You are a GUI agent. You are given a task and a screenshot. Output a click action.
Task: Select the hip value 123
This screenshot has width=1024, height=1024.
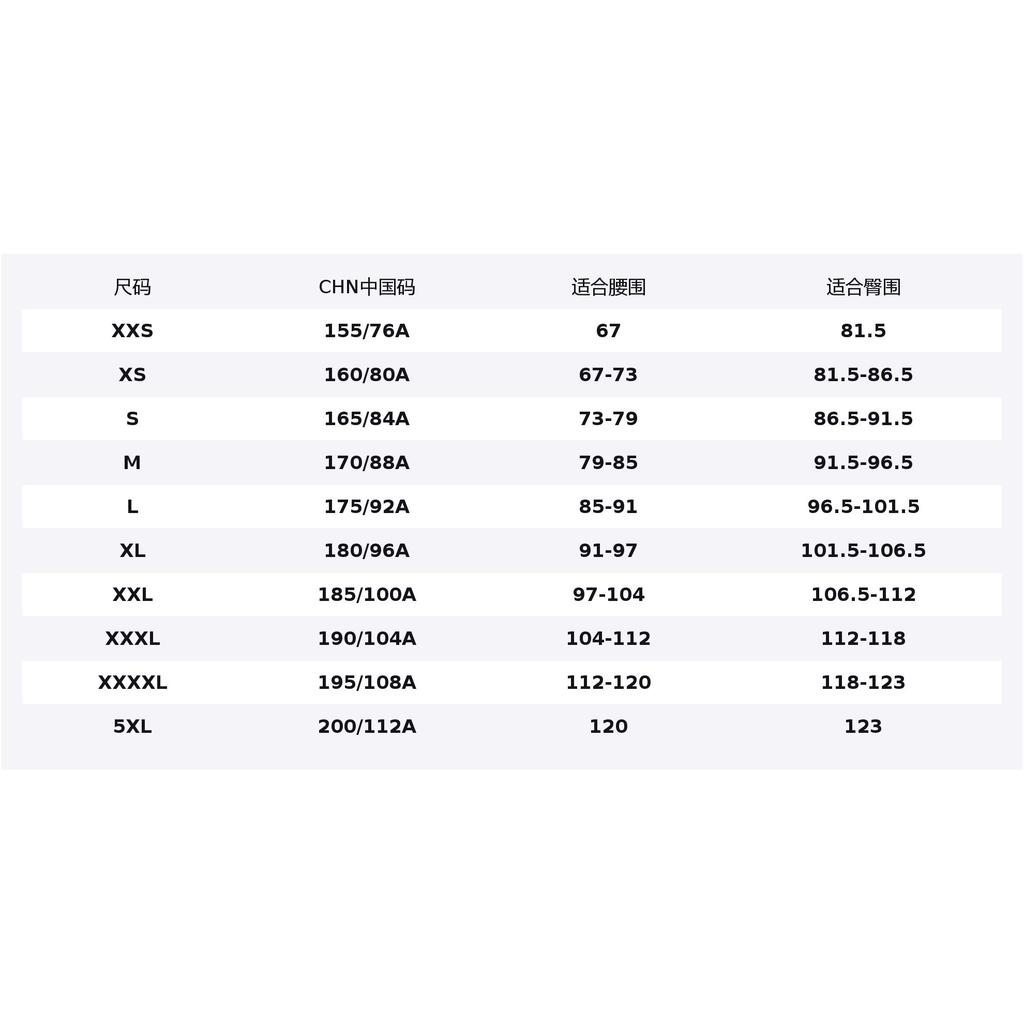pos(863,726)
